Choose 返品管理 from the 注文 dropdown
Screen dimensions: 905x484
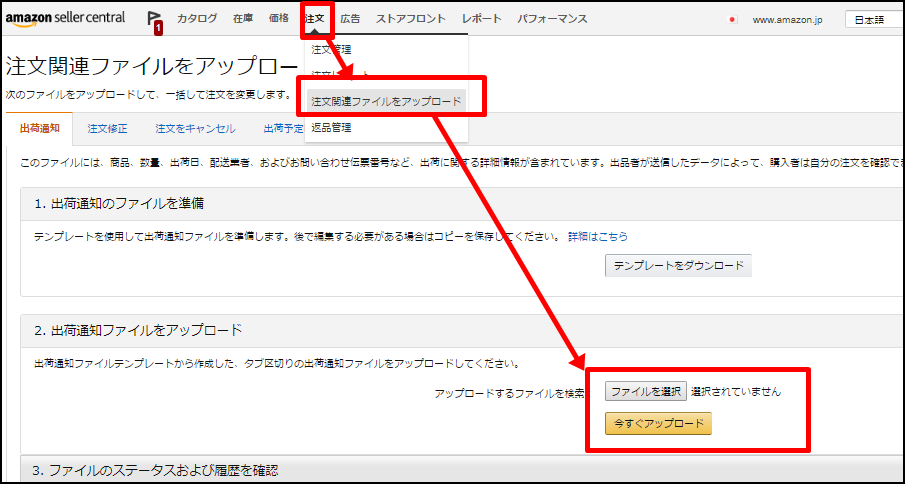coord(331,128)
